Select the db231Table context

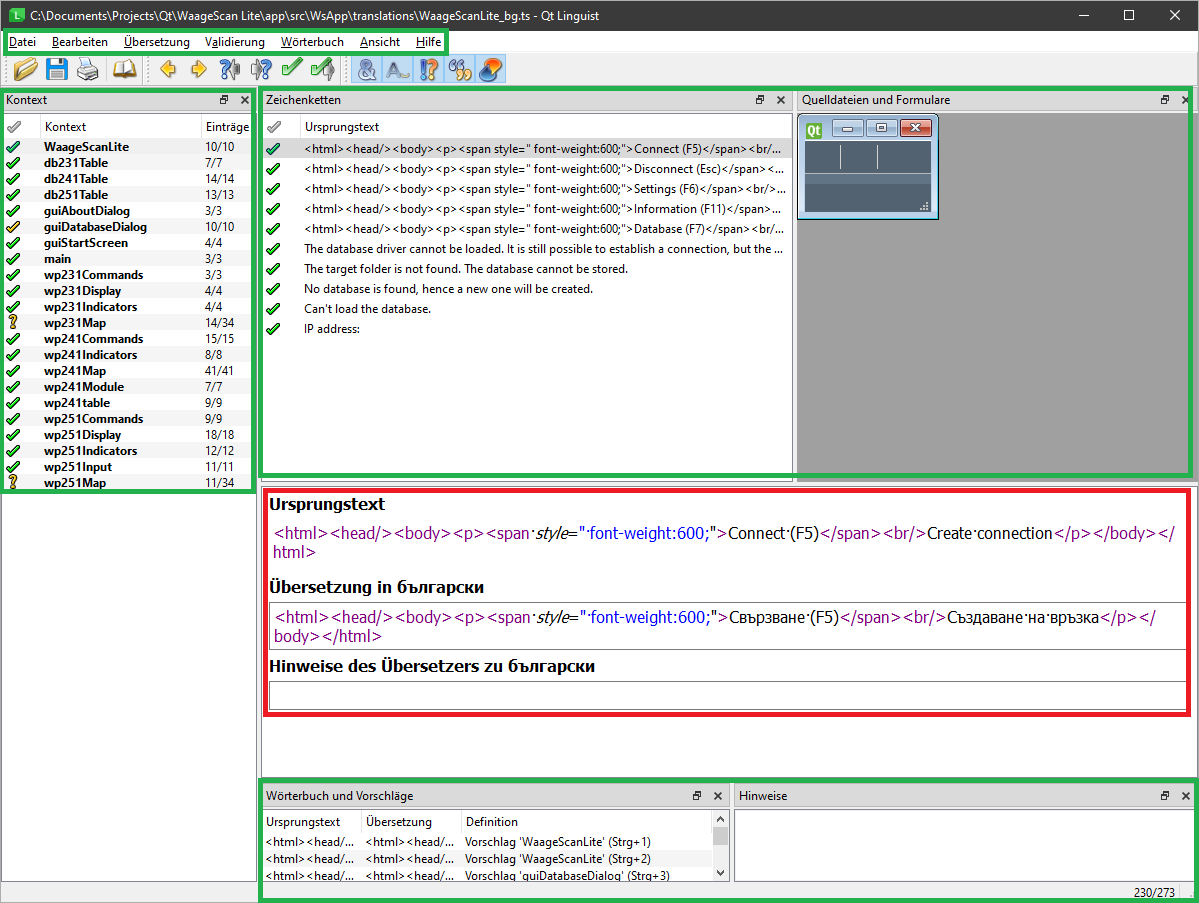pos(128,163)
